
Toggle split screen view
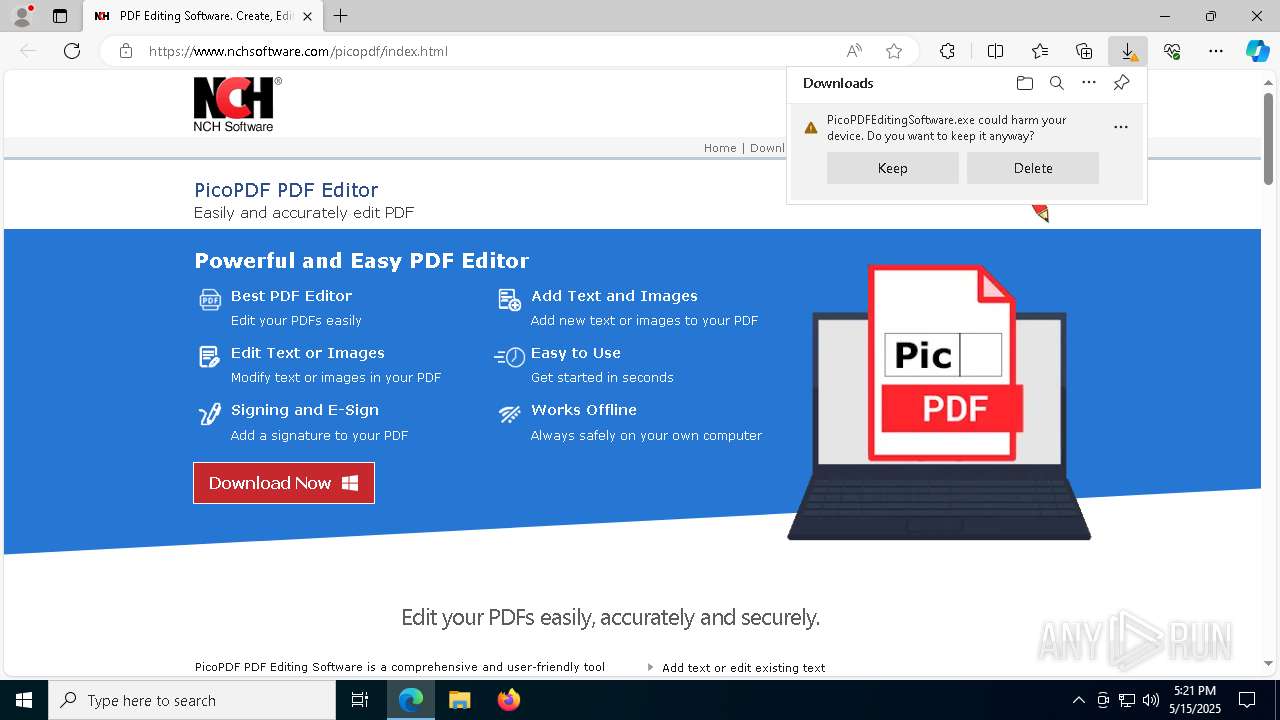pos(995,51)
